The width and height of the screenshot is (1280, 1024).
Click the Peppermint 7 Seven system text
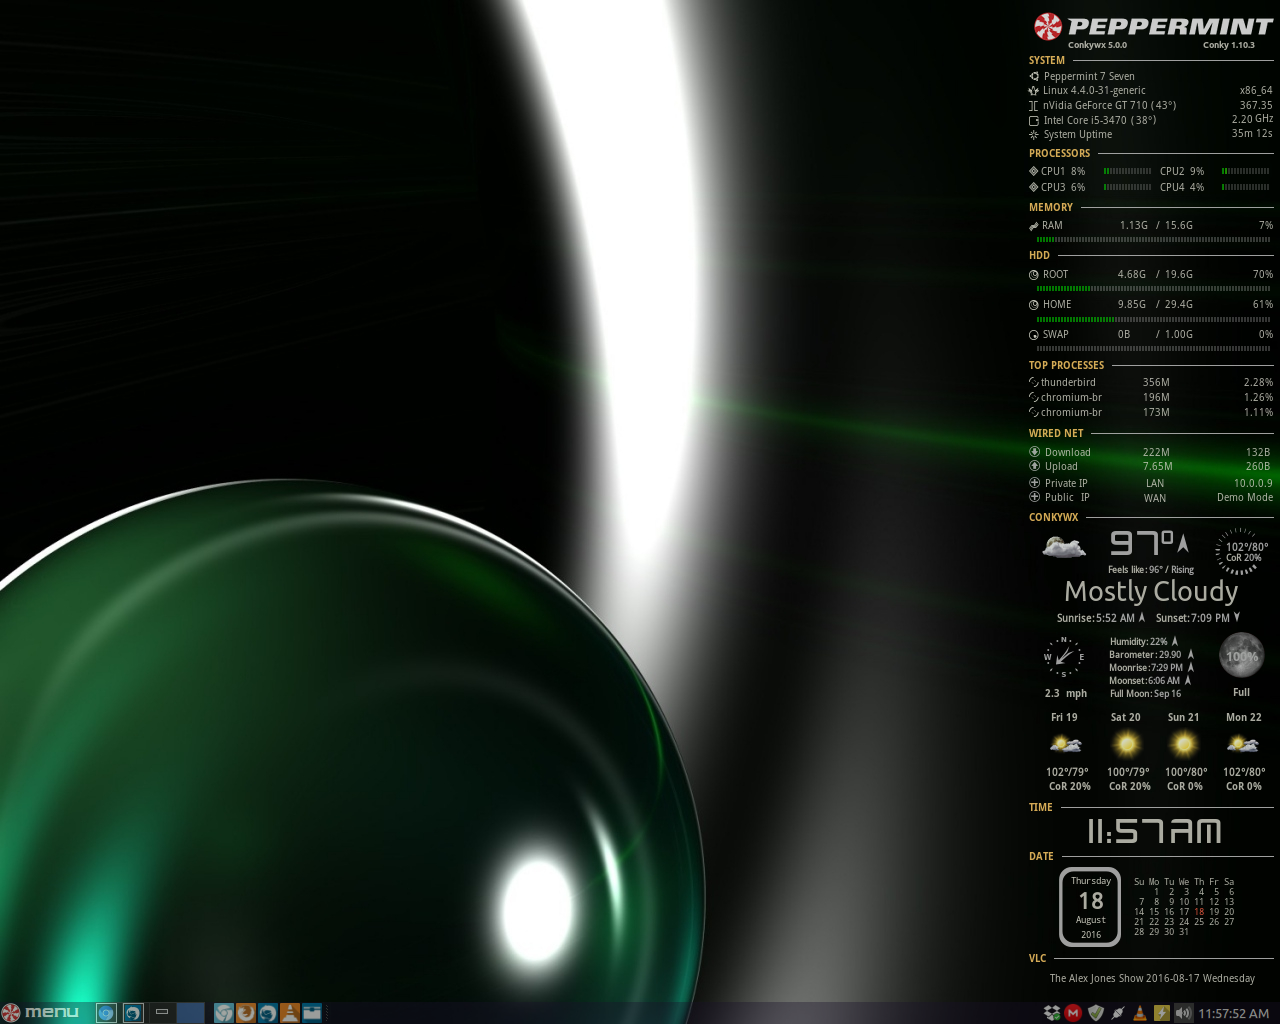[1089, 76]
